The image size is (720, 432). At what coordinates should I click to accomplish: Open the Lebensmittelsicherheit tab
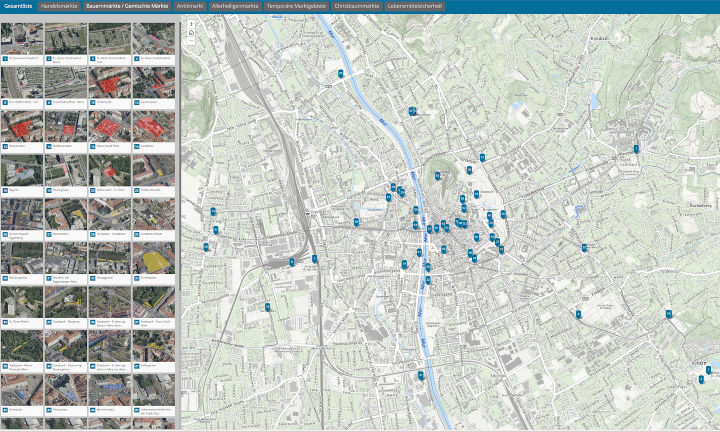click(415, 6)
